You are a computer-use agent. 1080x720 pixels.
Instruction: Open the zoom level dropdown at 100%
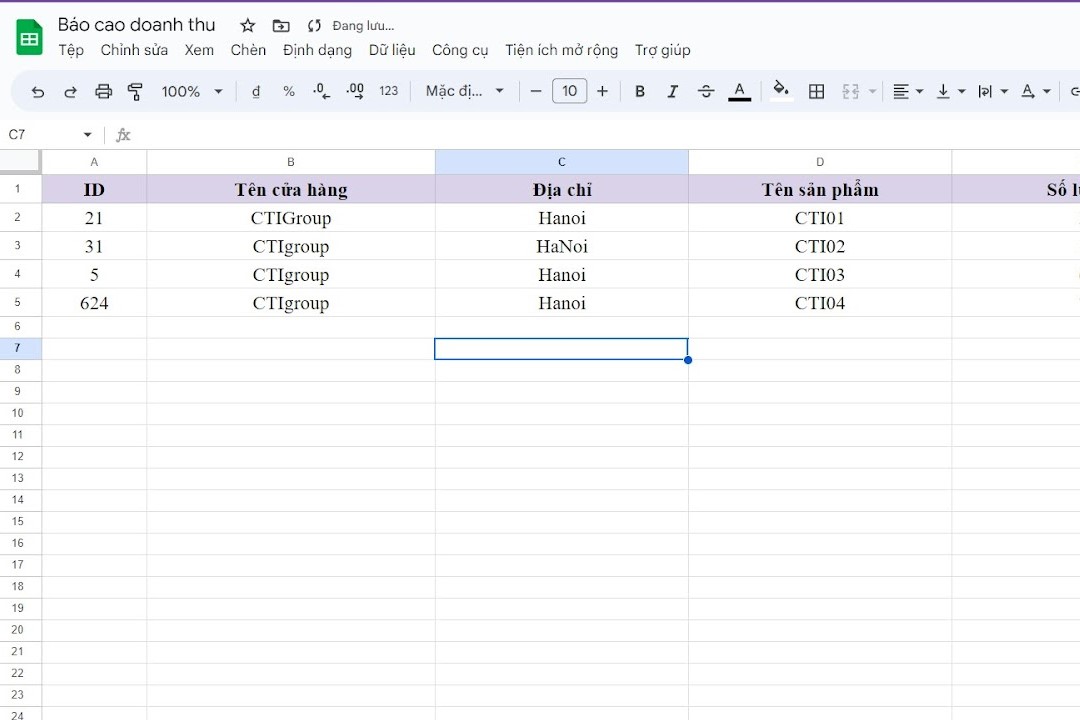tap(190, 90)
